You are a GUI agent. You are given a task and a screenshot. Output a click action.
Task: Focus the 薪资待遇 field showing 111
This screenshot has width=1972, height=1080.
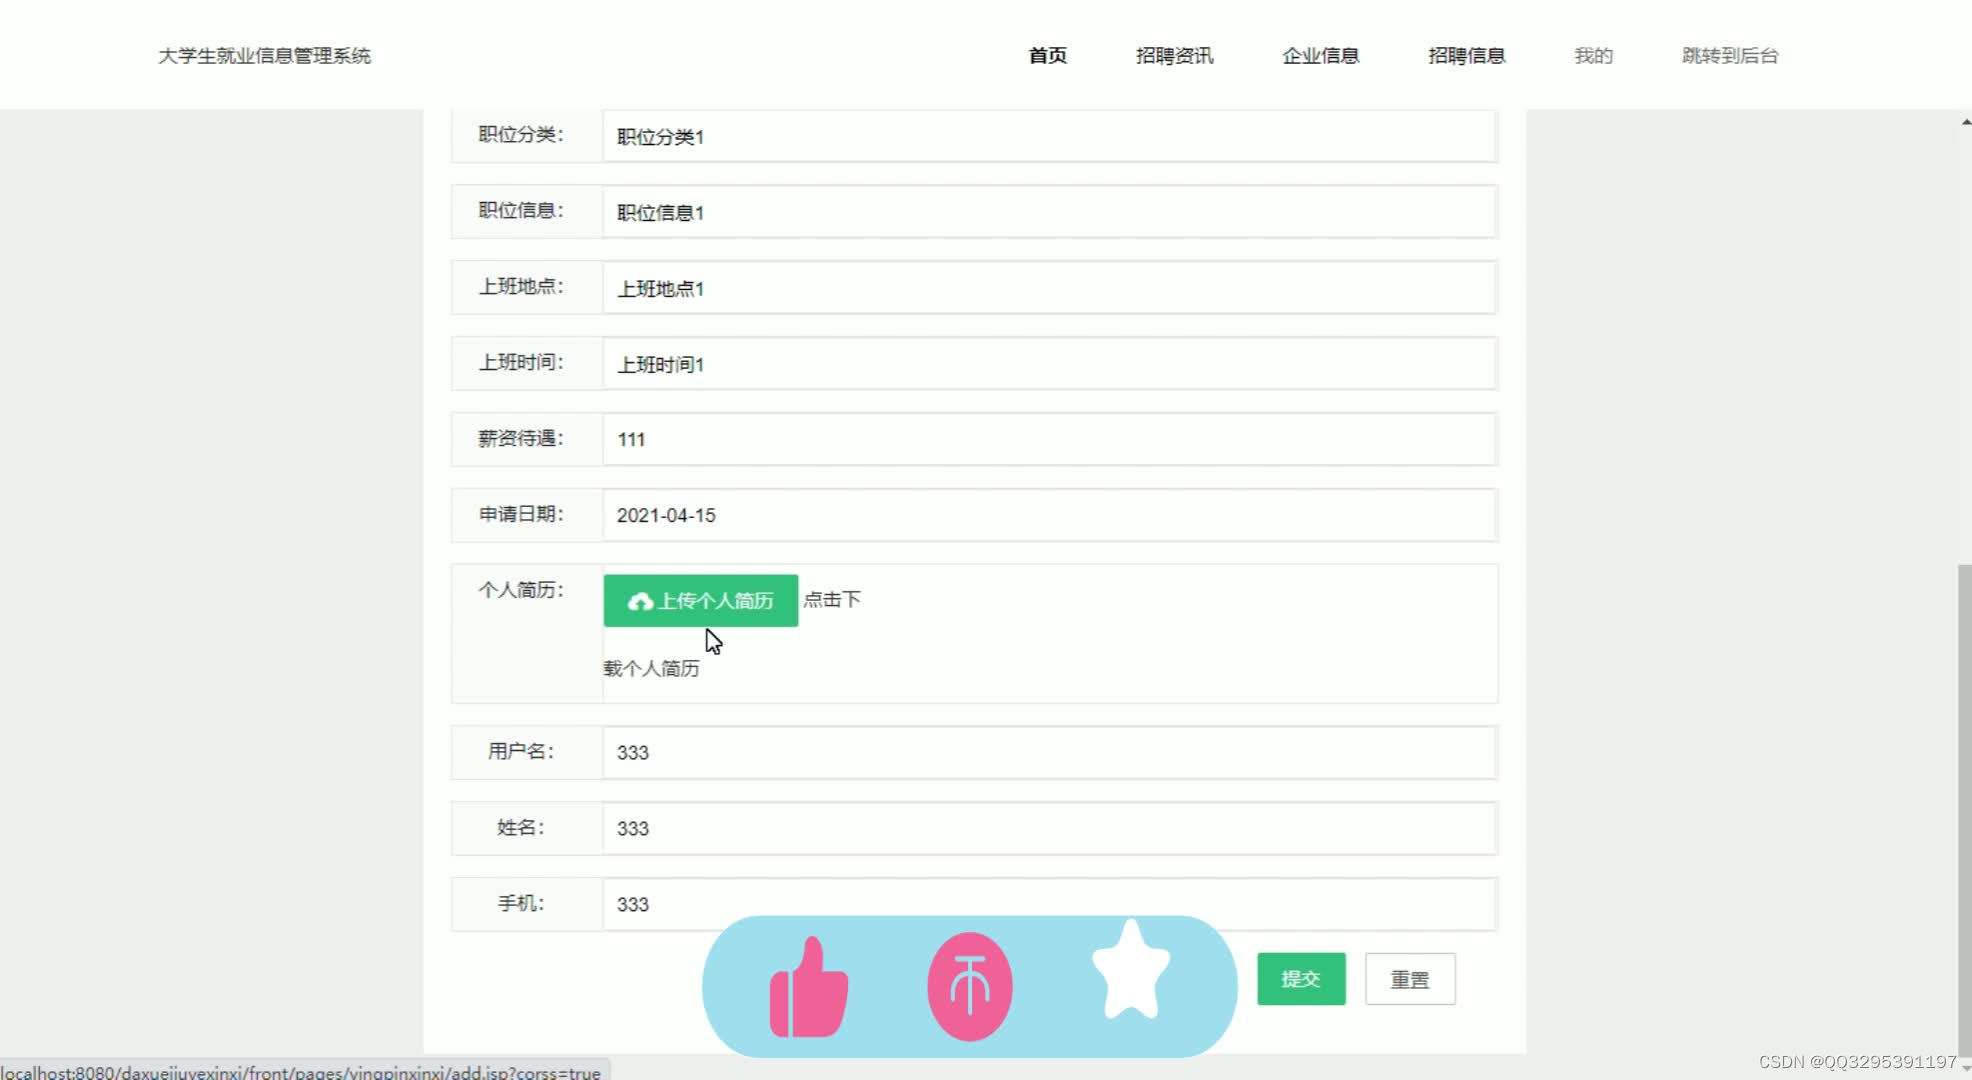1050,439
